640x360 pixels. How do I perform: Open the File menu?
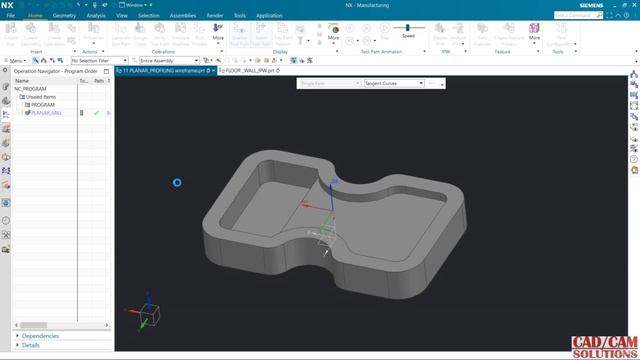coord(11,16)
